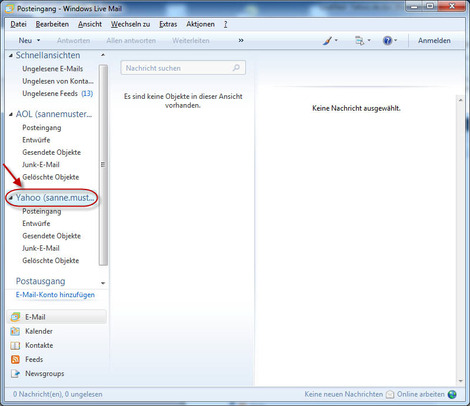Open the Ansicht menu
The image size is (470, 406).
tap(90, 24)
